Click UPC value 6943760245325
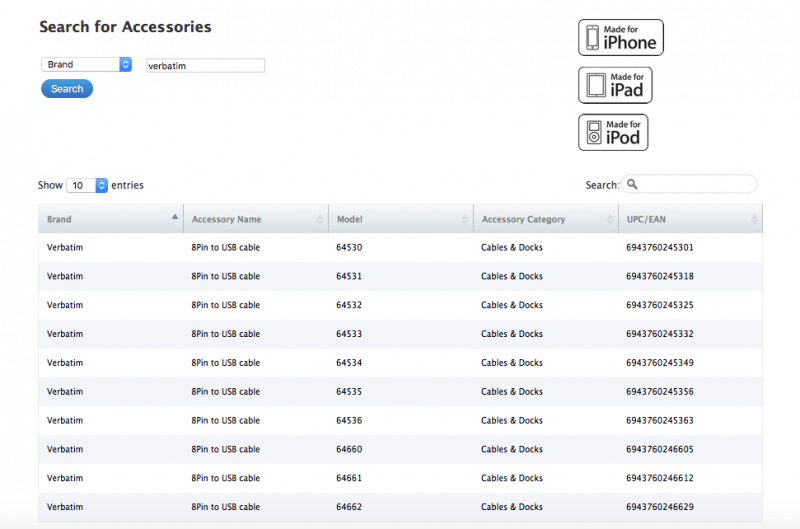 coord(660,305)
